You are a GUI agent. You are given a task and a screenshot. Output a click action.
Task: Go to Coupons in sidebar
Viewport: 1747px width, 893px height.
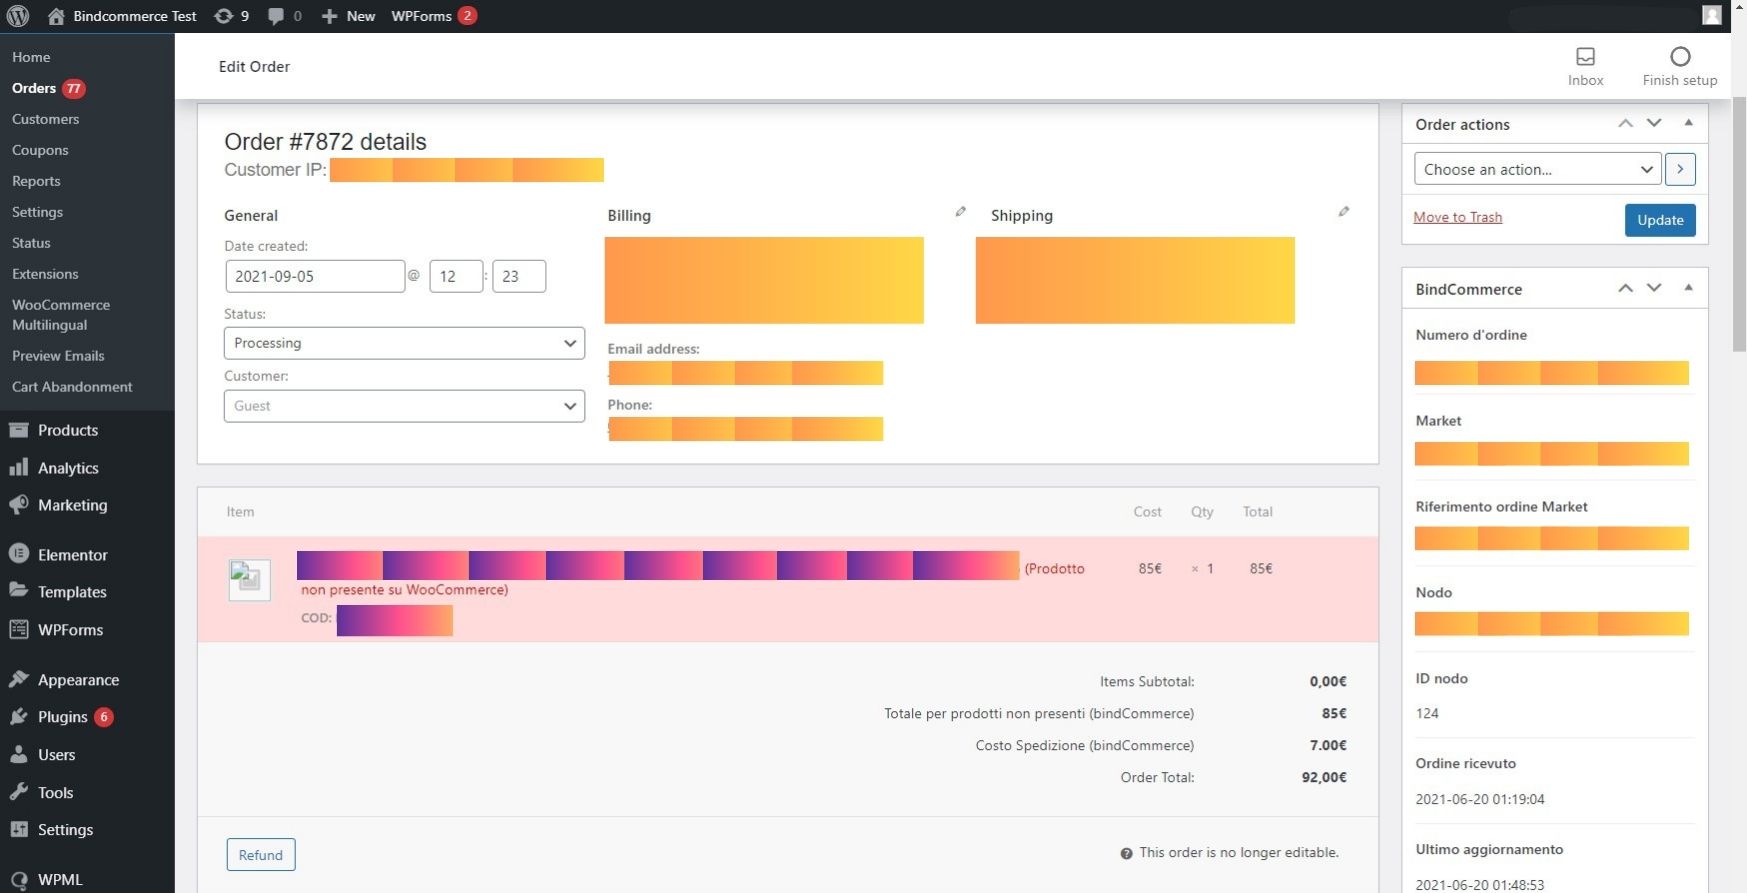coord(40,150)
